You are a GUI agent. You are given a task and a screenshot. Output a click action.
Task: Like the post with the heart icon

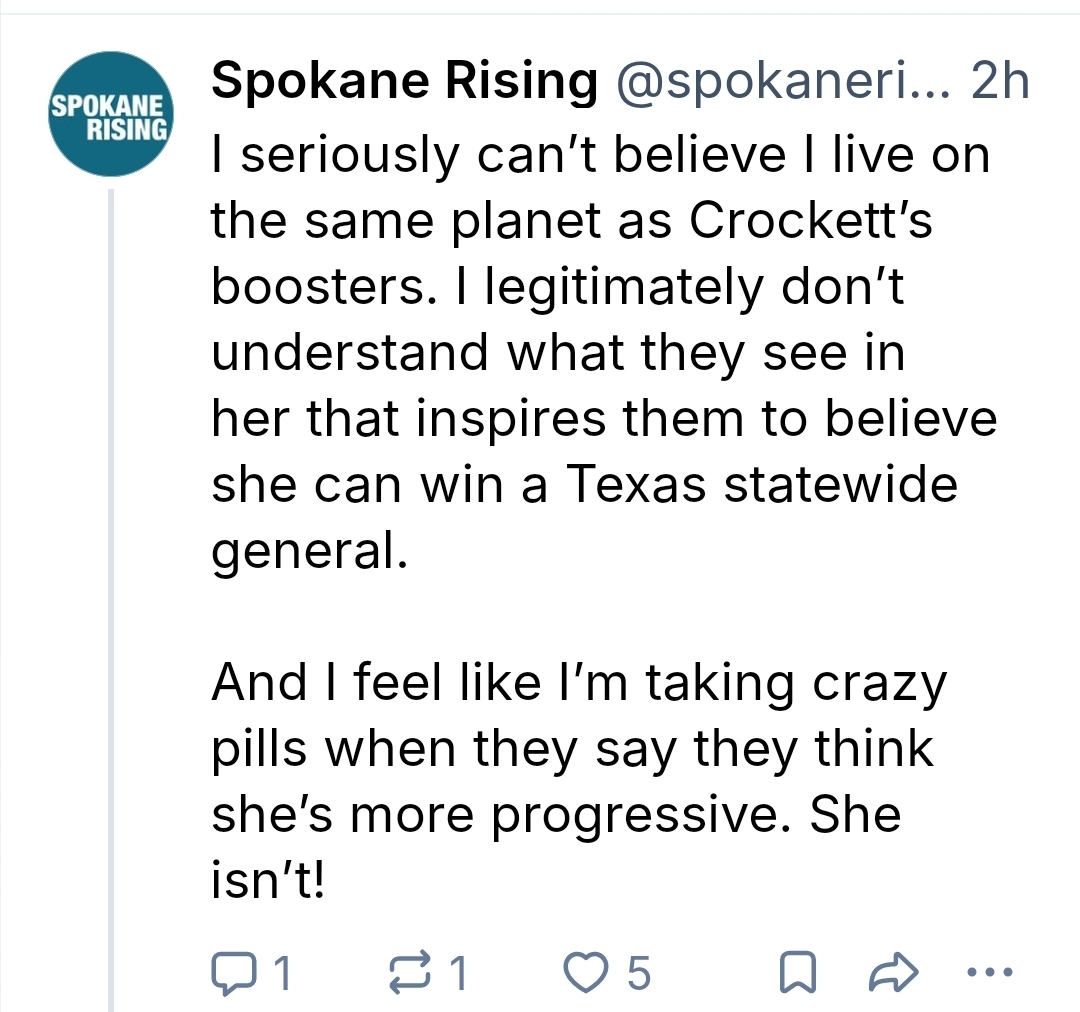coord(586,971)
